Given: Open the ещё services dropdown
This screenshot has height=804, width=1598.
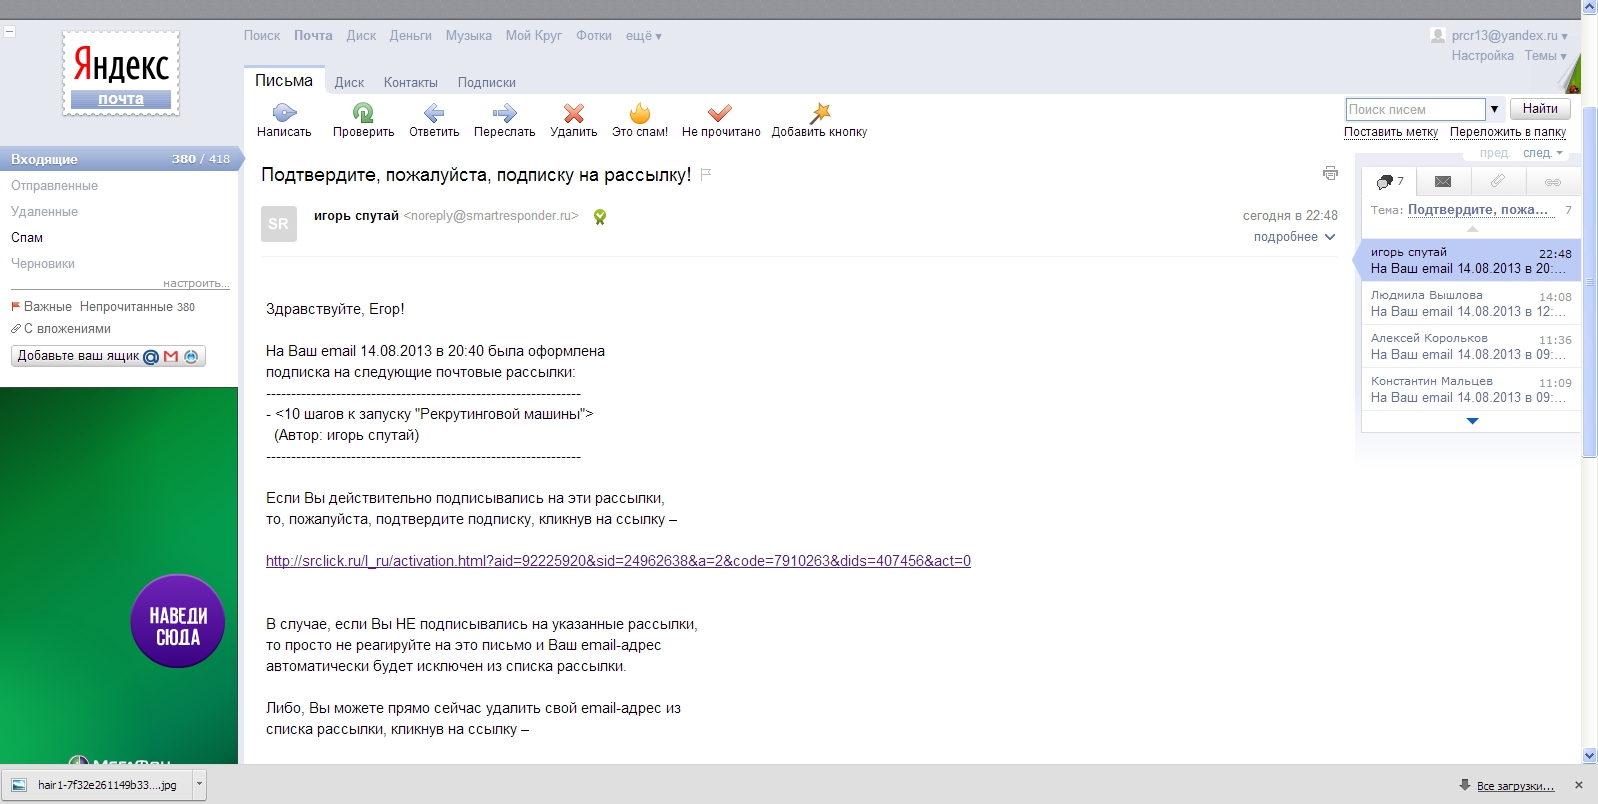Looking at the screenshot, I should tap(643, 36).
